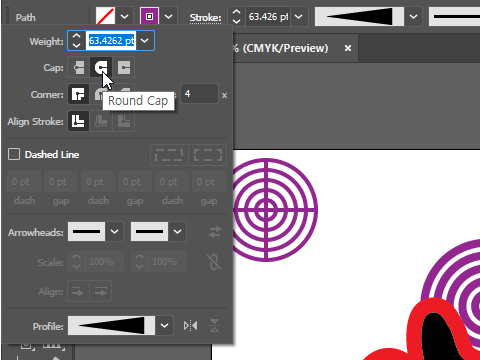
Task: Open the Weight dropdown in Stroke panel
Action: (145, 41)
